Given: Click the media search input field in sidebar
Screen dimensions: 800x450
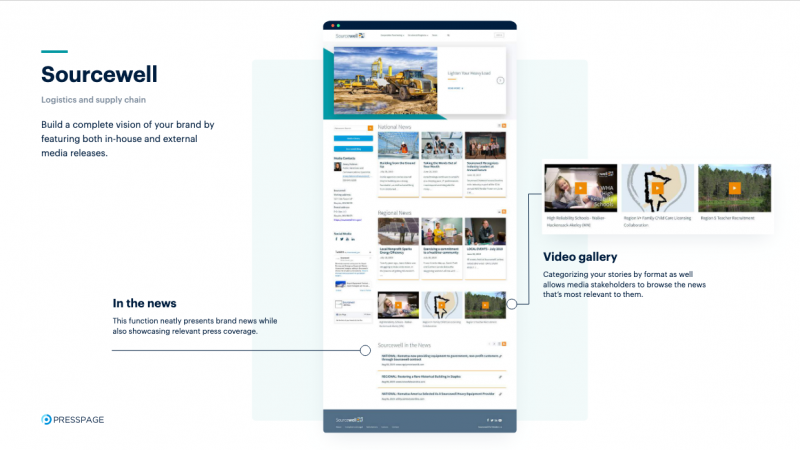Looking at the screenshot, I should point(351,128).
